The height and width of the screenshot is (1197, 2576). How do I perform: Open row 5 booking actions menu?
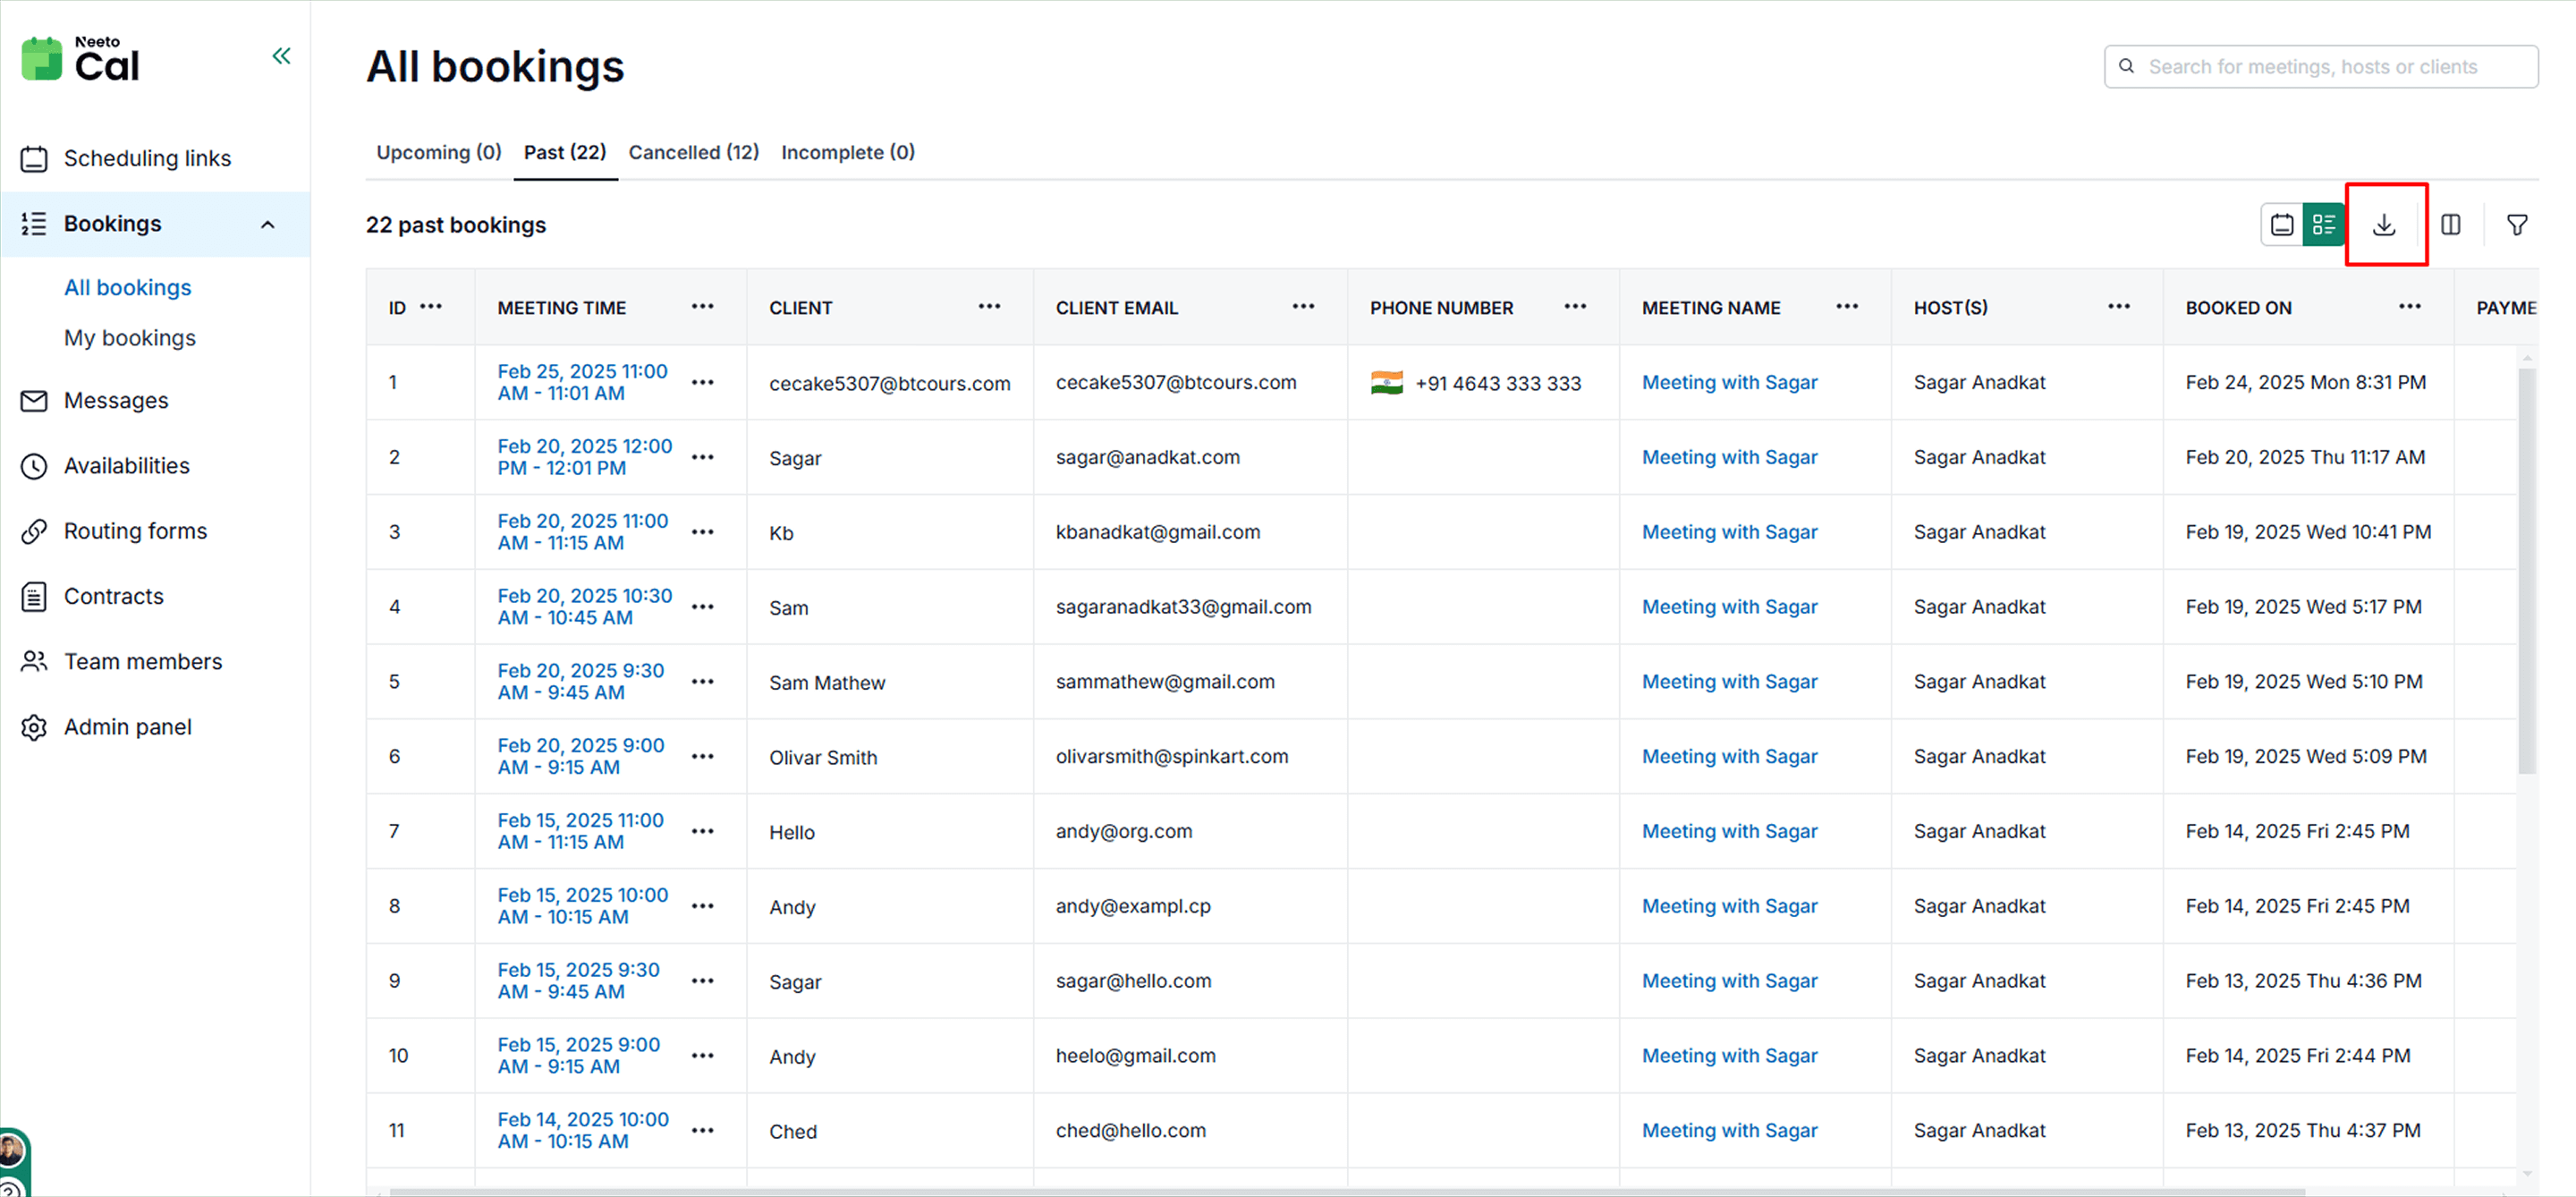pyautogui.click(x=703, y=682)
